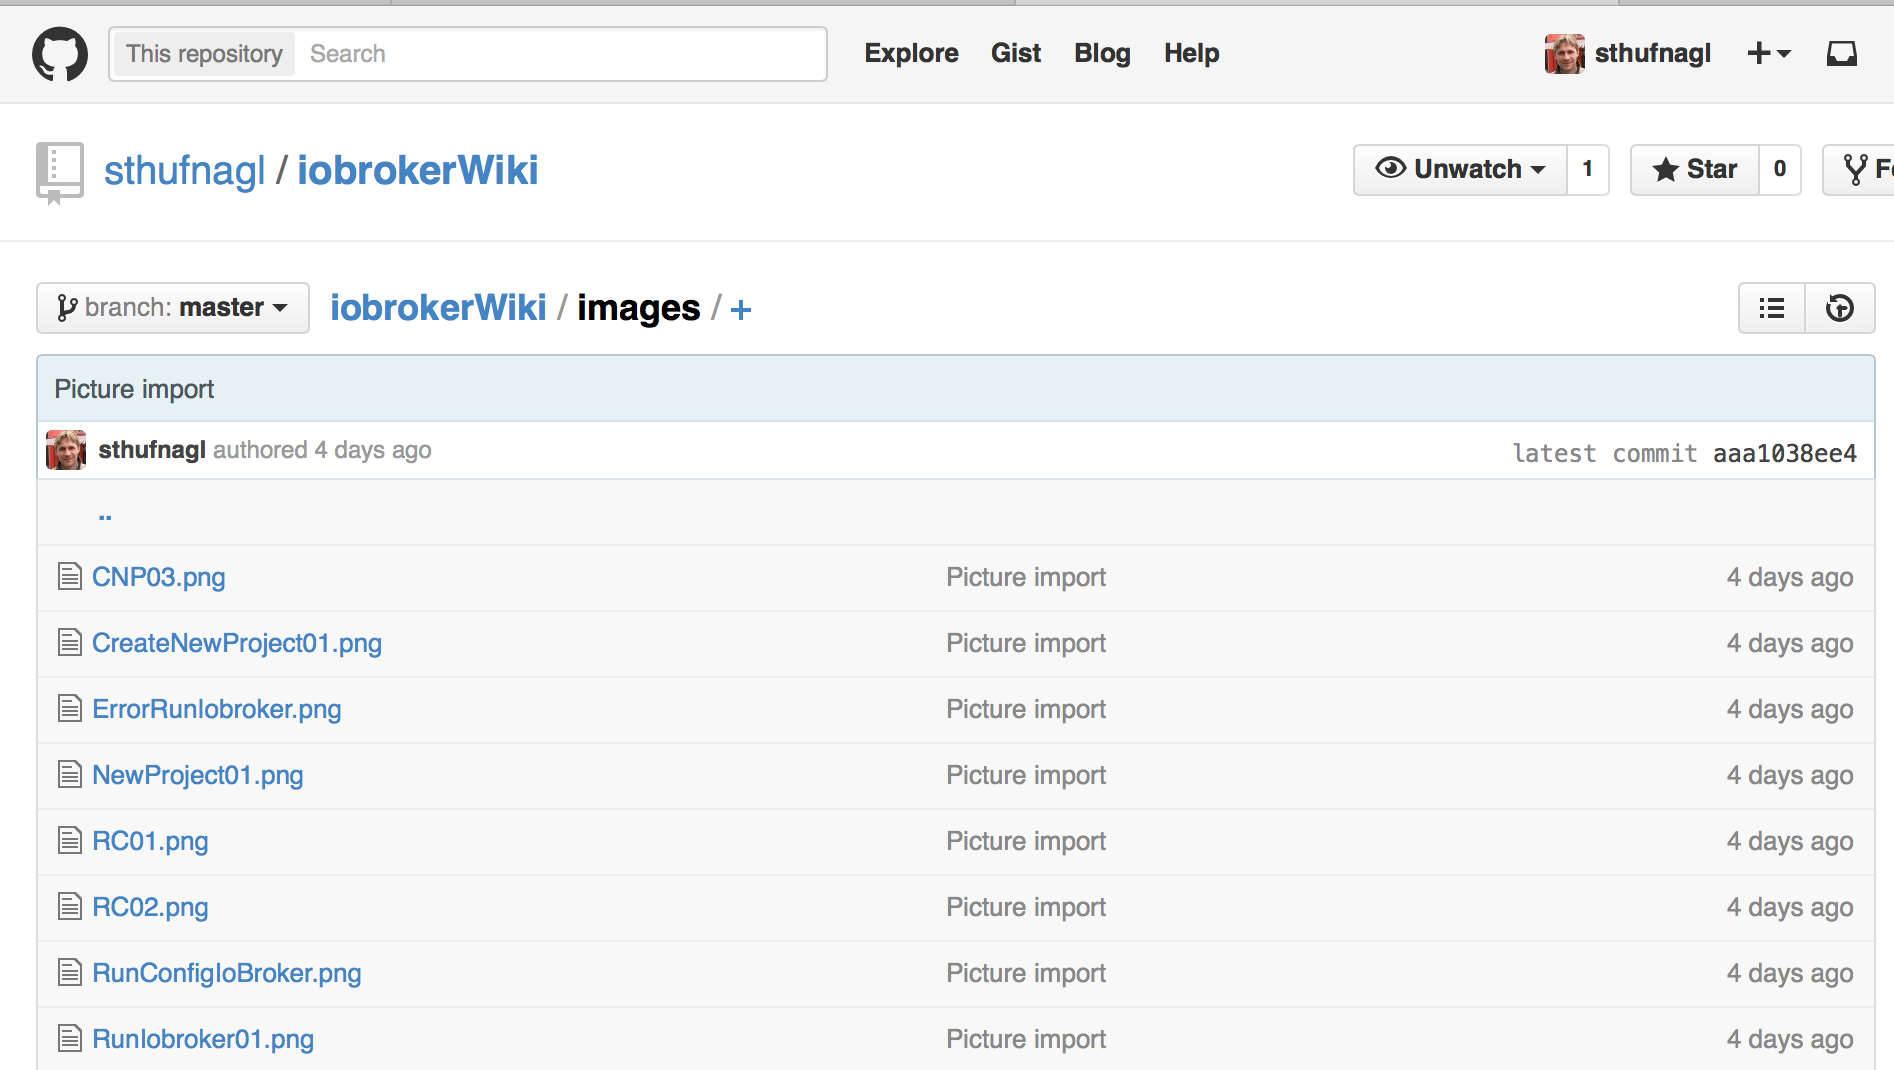Navigate up to the parent directory (..)
The height and width of the screenshot is (1070, 1894).
click(105, 516)
